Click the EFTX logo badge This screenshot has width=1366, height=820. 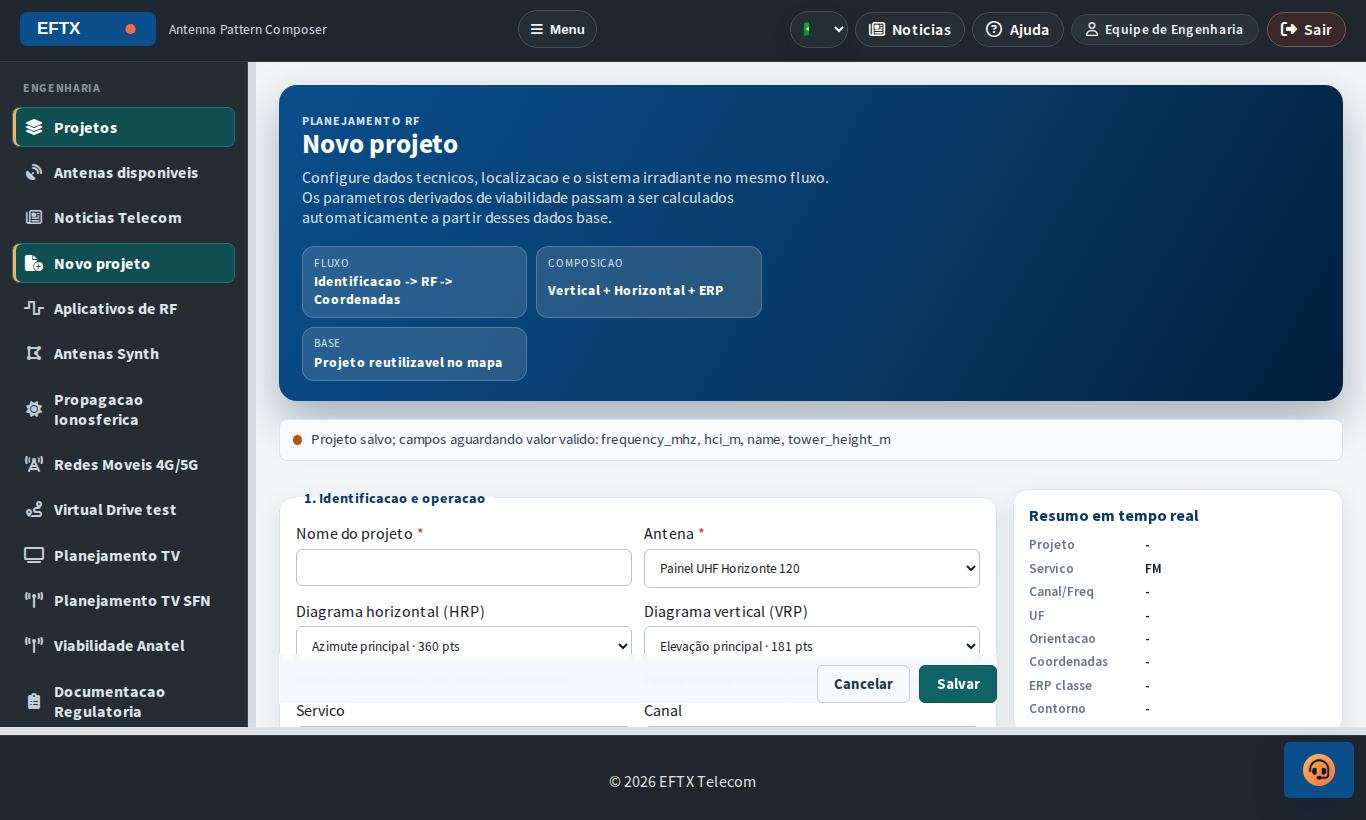(88, 29)
